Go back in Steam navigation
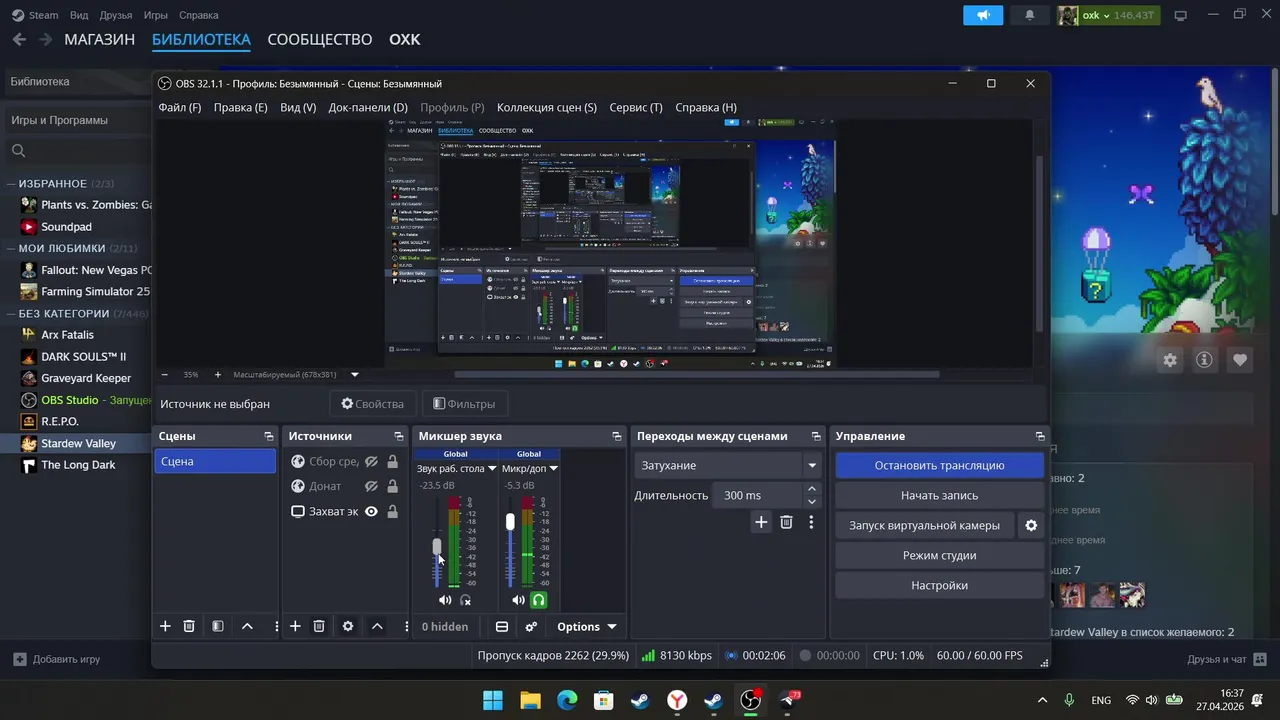The width and height of the screenshot is (1280, 720). point(19,40)
